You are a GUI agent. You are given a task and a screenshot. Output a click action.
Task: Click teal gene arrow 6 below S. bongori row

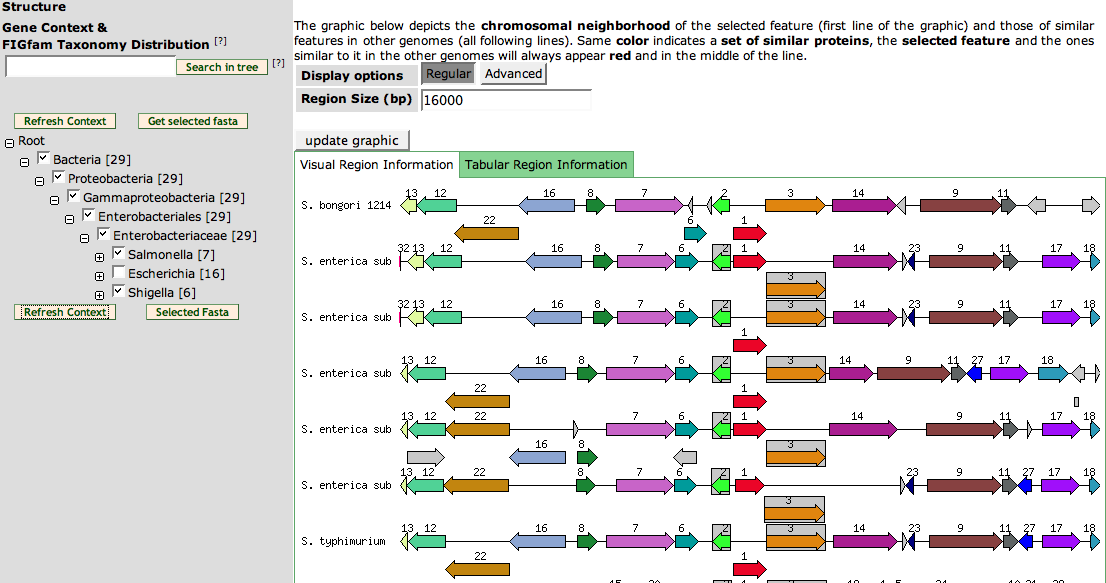[x=695, y=233]
